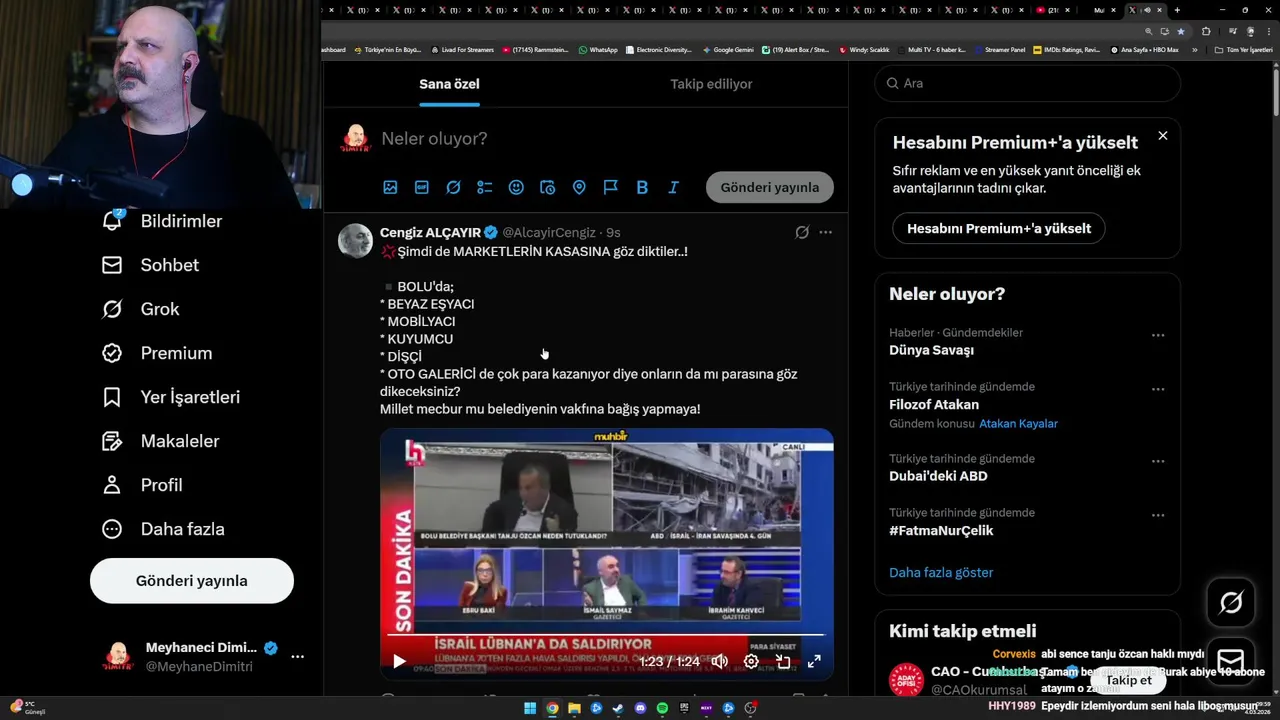Image resolution: width=1280 pixels, height=720 pixels.
Task: Open Atakan Kayalar topic link
Action: (1018, 423)
